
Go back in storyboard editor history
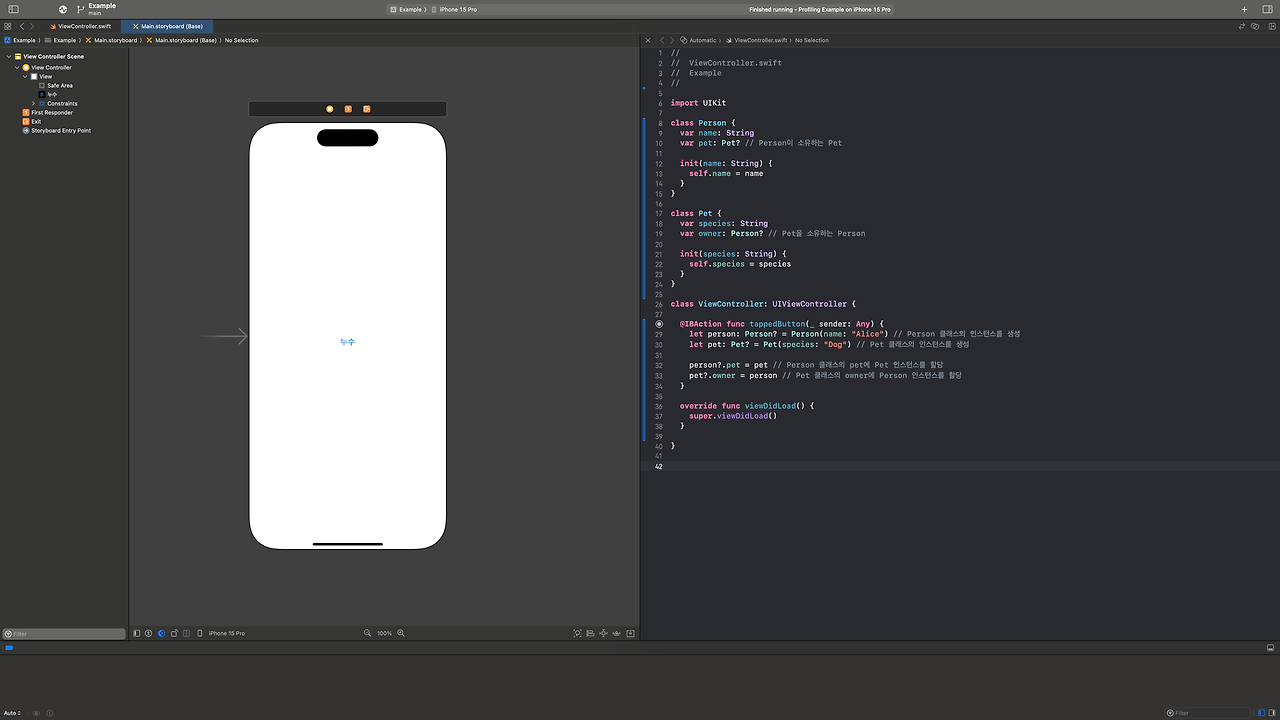click(22, 26)
